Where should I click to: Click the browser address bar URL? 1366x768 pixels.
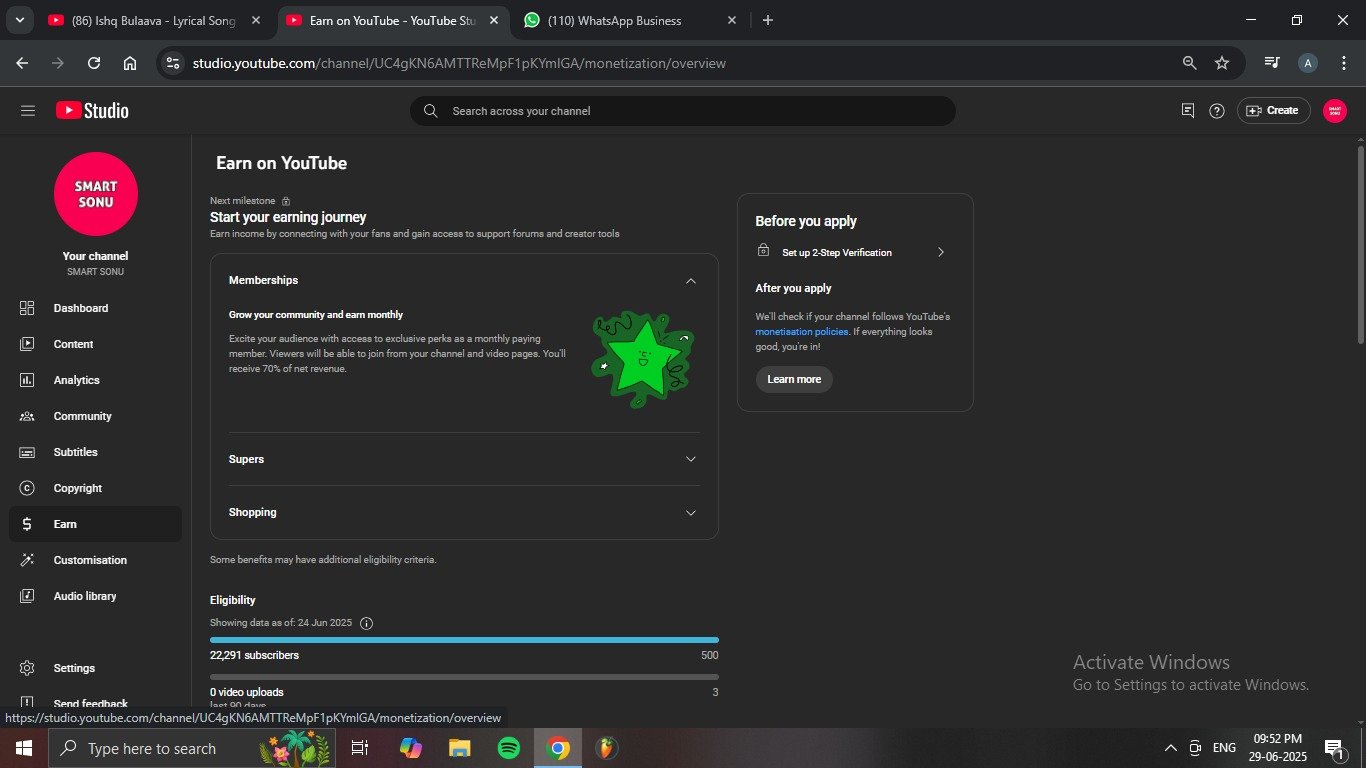[459, 63]
